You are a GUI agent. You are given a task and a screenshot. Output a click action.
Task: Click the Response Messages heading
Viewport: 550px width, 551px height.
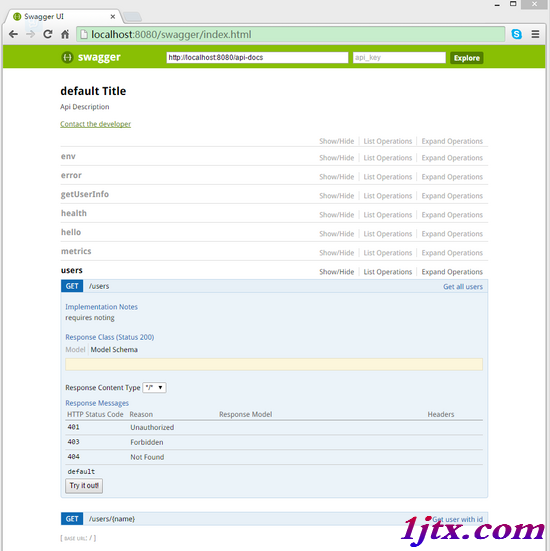(x=97, y=403)
